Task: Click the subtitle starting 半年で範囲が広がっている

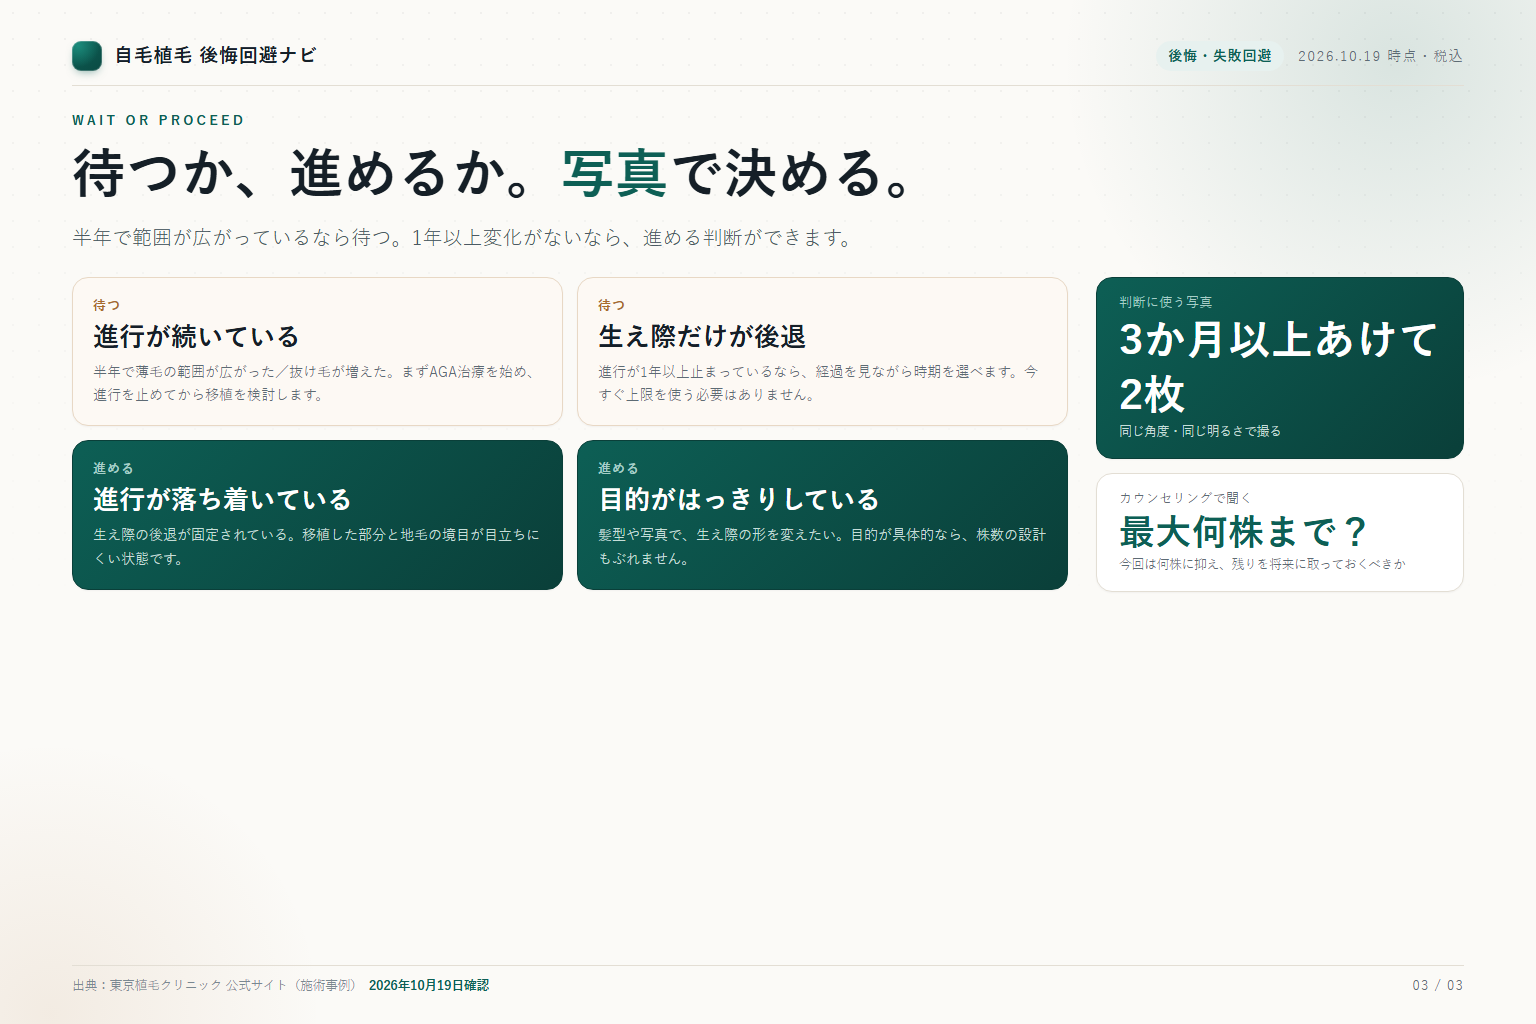Action: pos(463,238)
